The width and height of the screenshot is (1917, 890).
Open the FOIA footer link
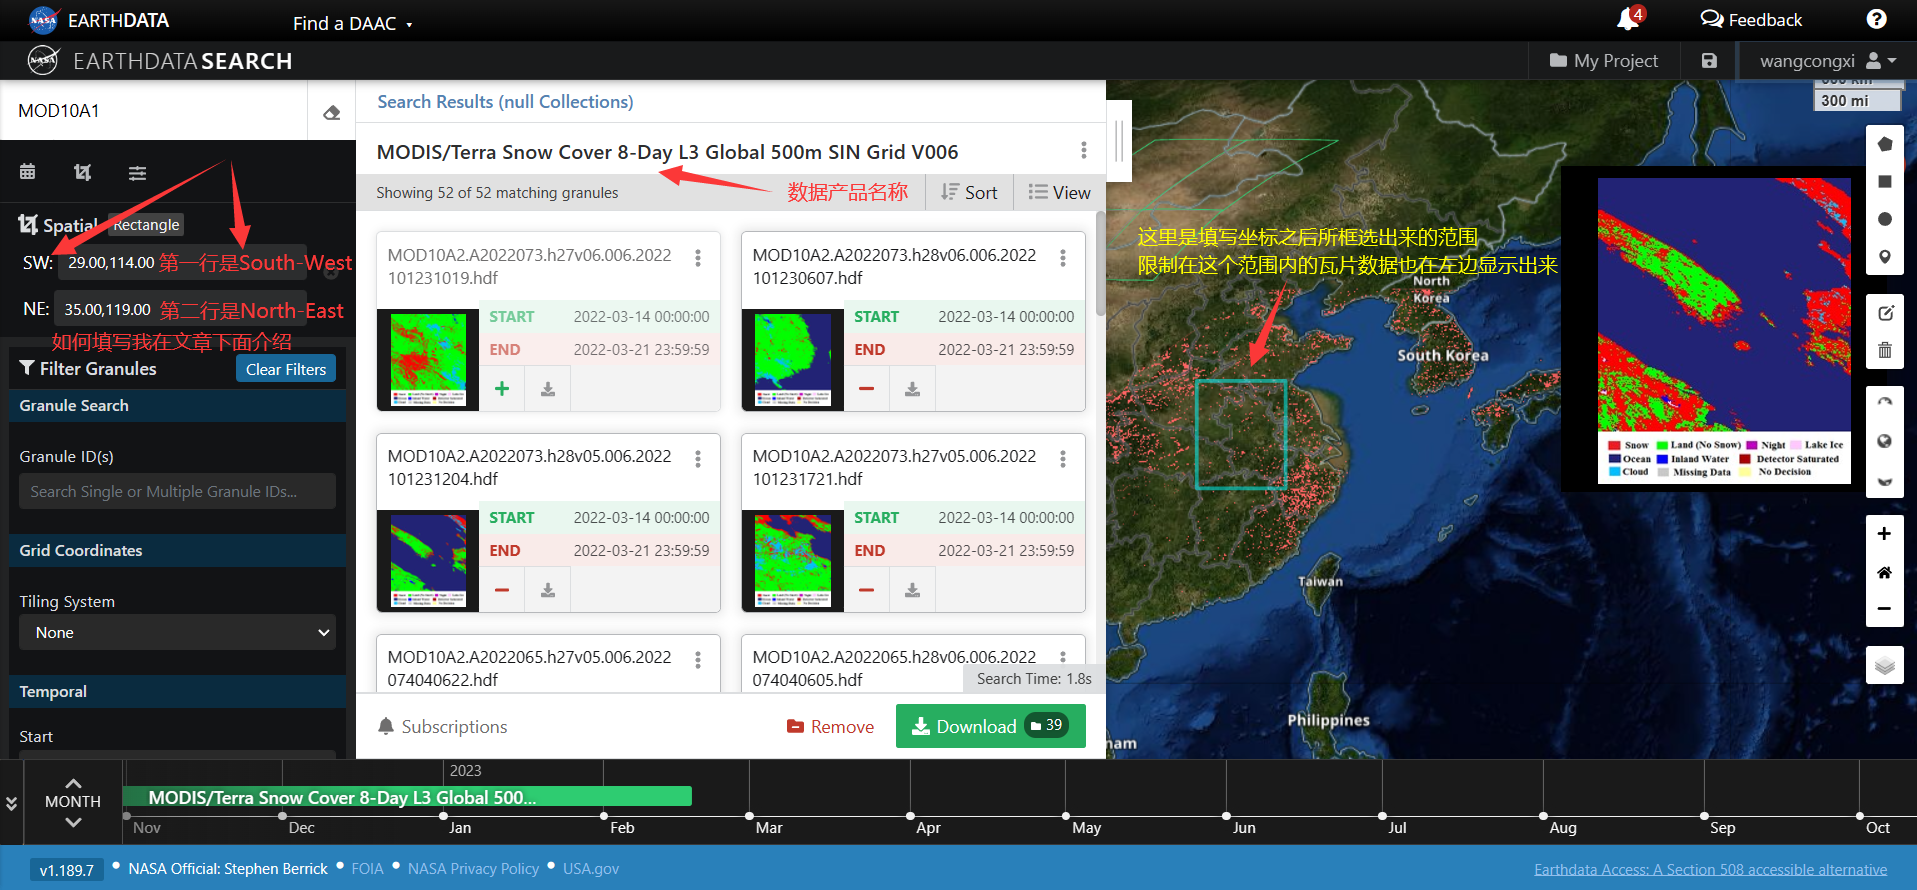coord(367,869)
